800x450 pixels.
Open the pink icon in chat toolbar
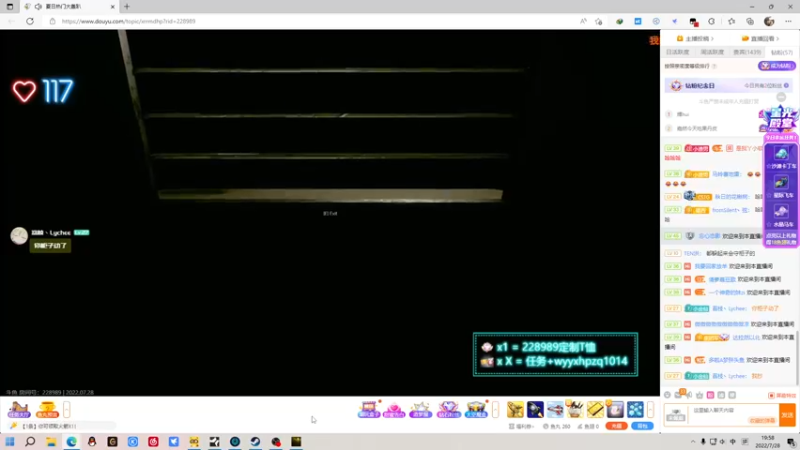pos(710,395)
